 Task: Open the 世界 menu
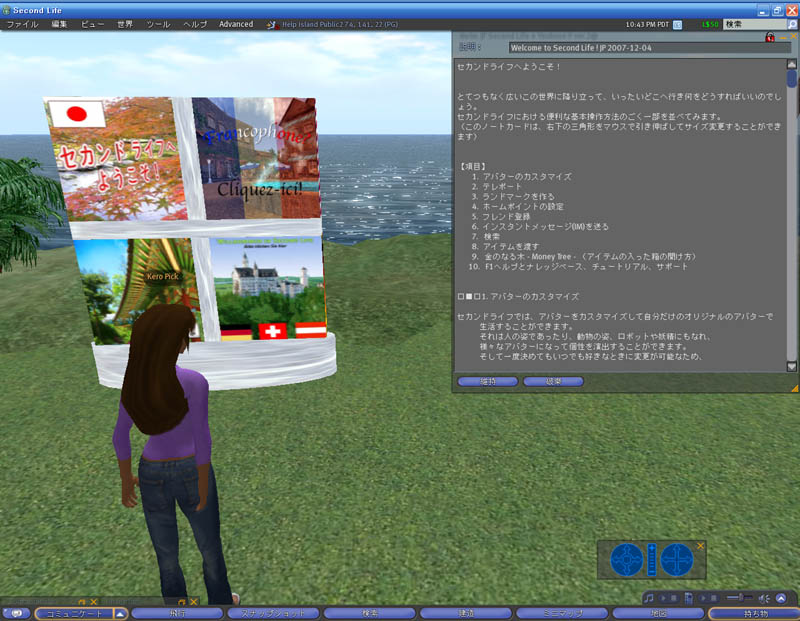pyautogui.click(x=125, y=24)
